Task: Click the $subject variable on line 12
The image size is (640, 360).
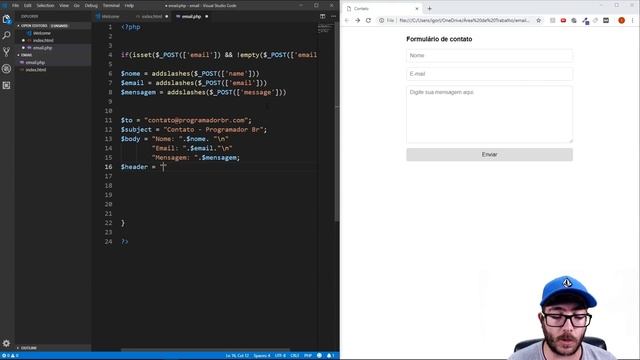Action: click(136, 129)
